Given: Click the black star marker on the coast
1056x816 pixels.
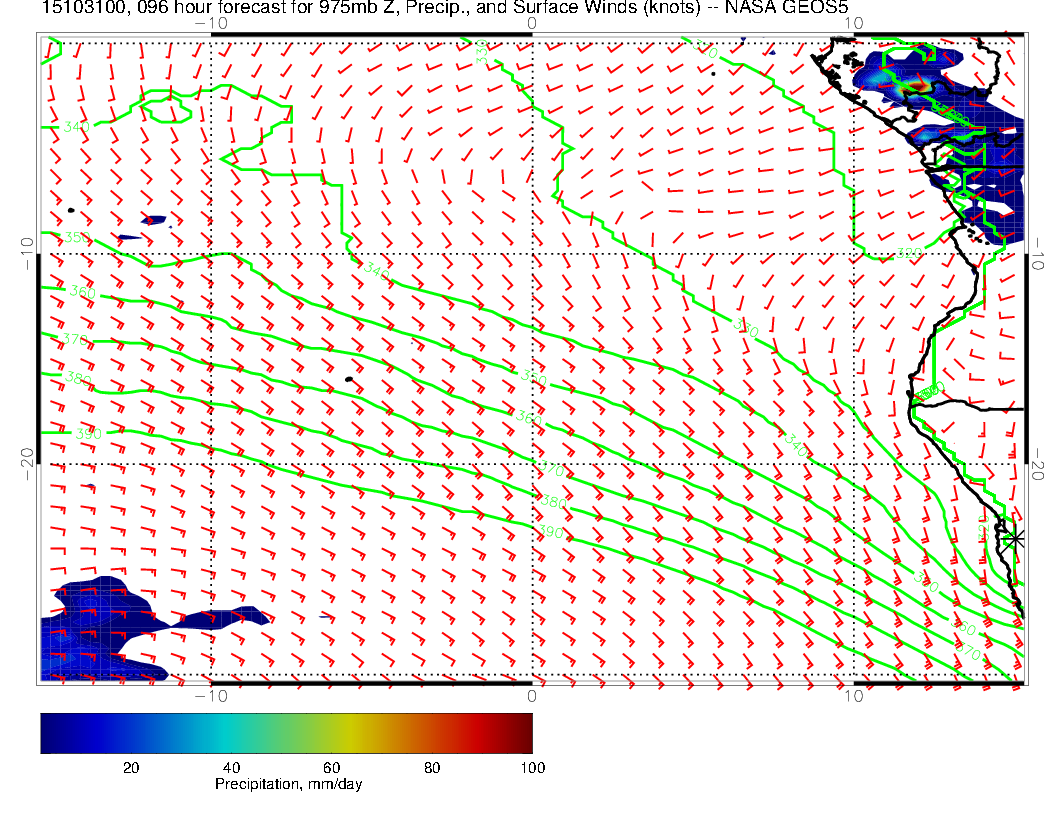Looking at the screenshot, I should pos(1015,539).
